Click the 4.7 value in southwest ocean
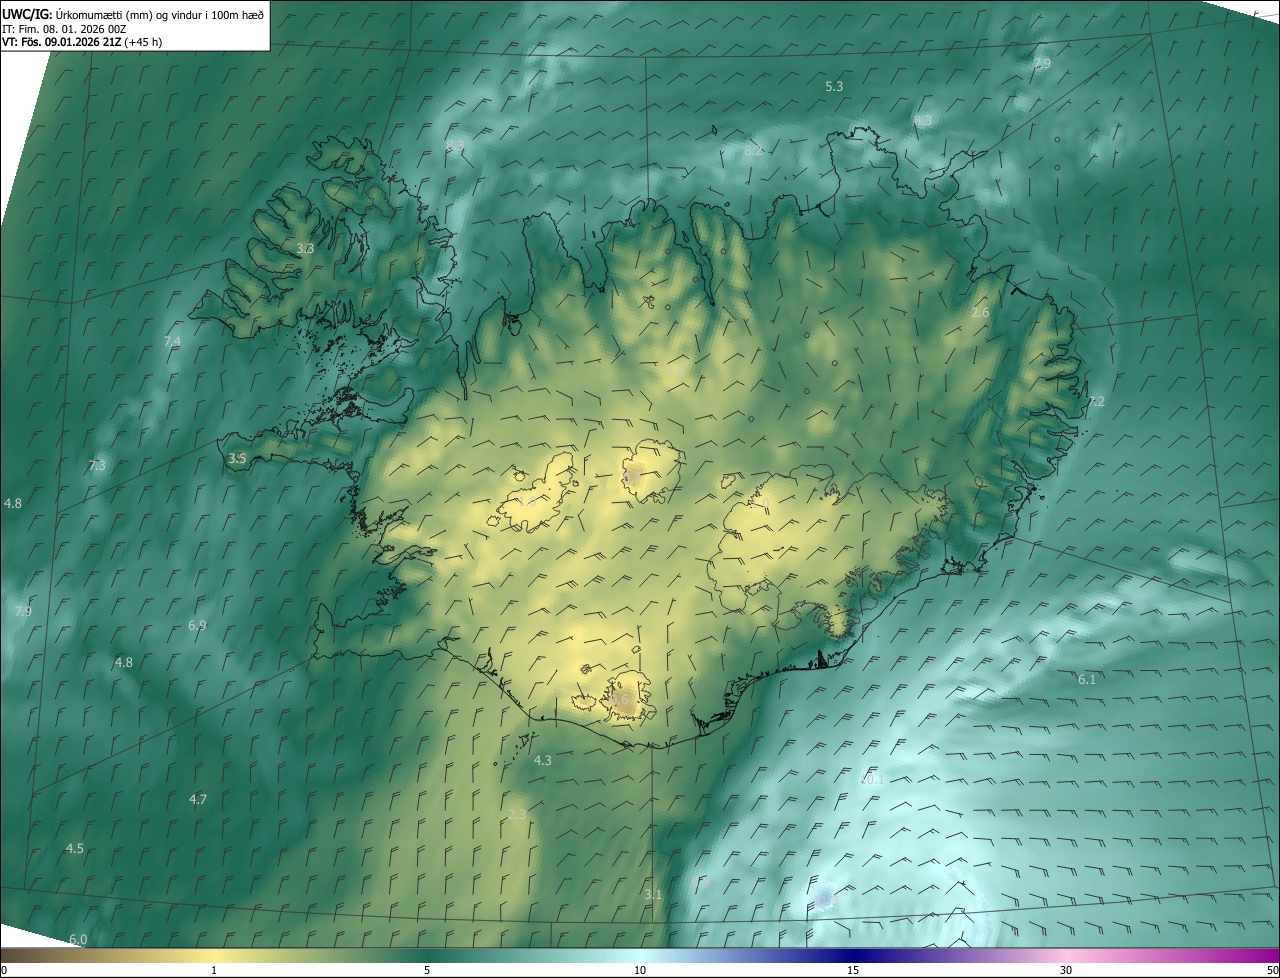The width and height of the screenshot is (1280, 978). pyautogui.click(x=198, y=799)
